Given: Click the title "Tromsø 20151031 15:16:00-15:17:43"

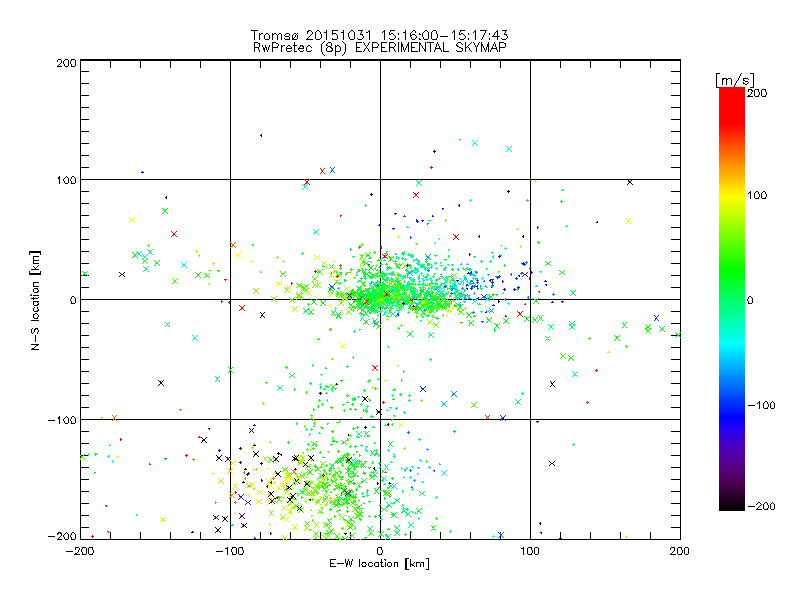Looking at the screenshot, I should click(379, 35).
